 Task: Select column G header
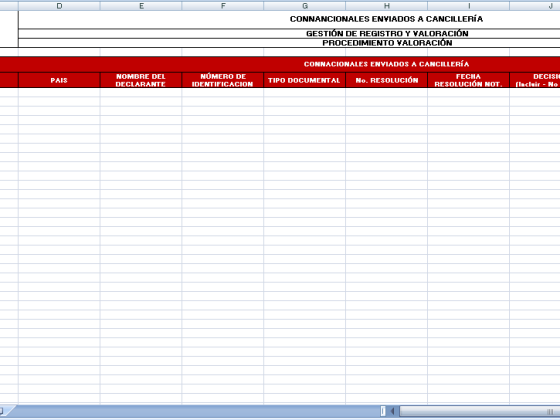305,6
